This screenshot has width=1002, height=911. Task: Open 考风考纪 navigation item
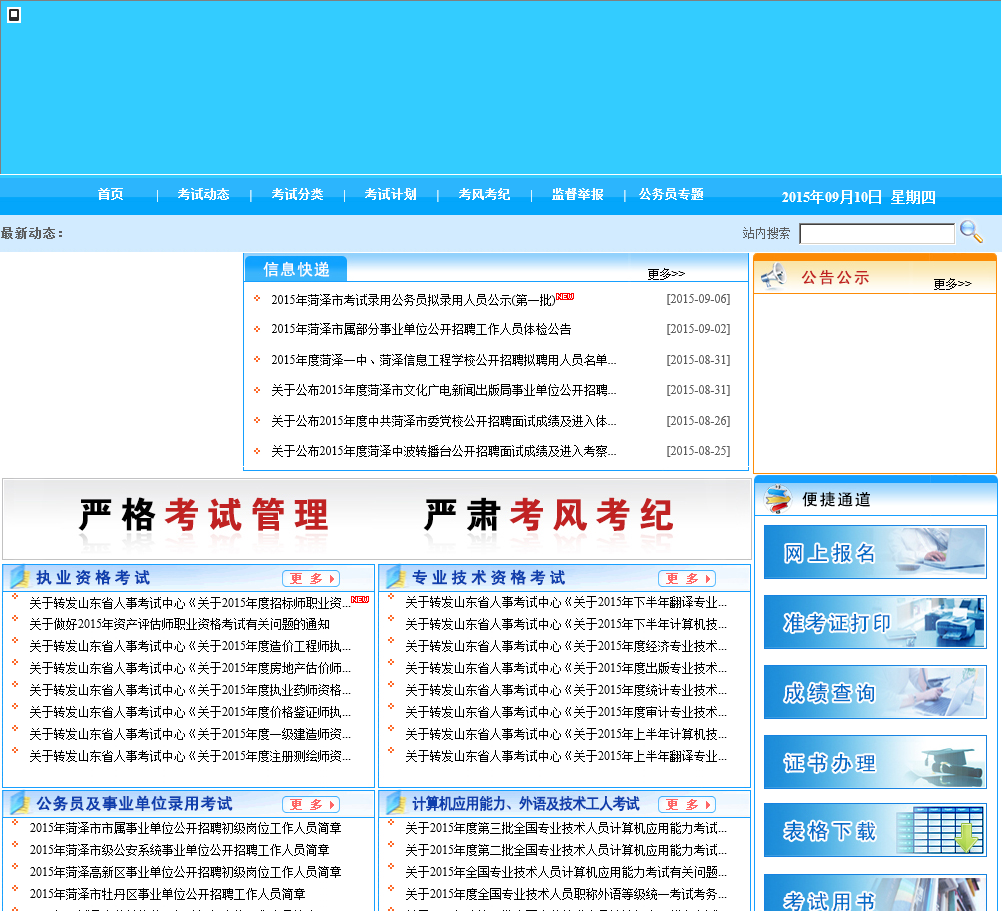point(484,194)
